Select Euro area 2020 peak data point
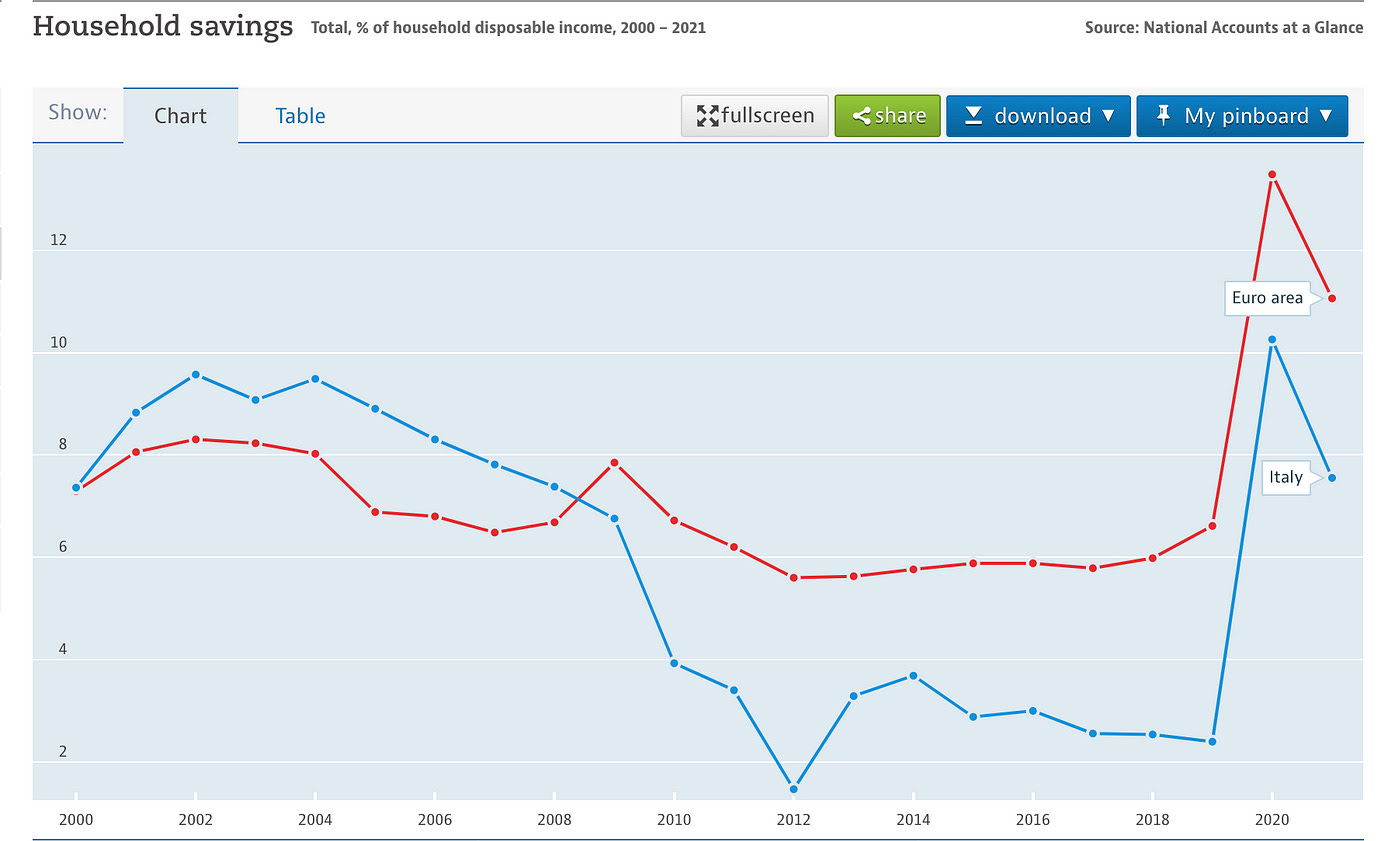 pos(1272,175)
